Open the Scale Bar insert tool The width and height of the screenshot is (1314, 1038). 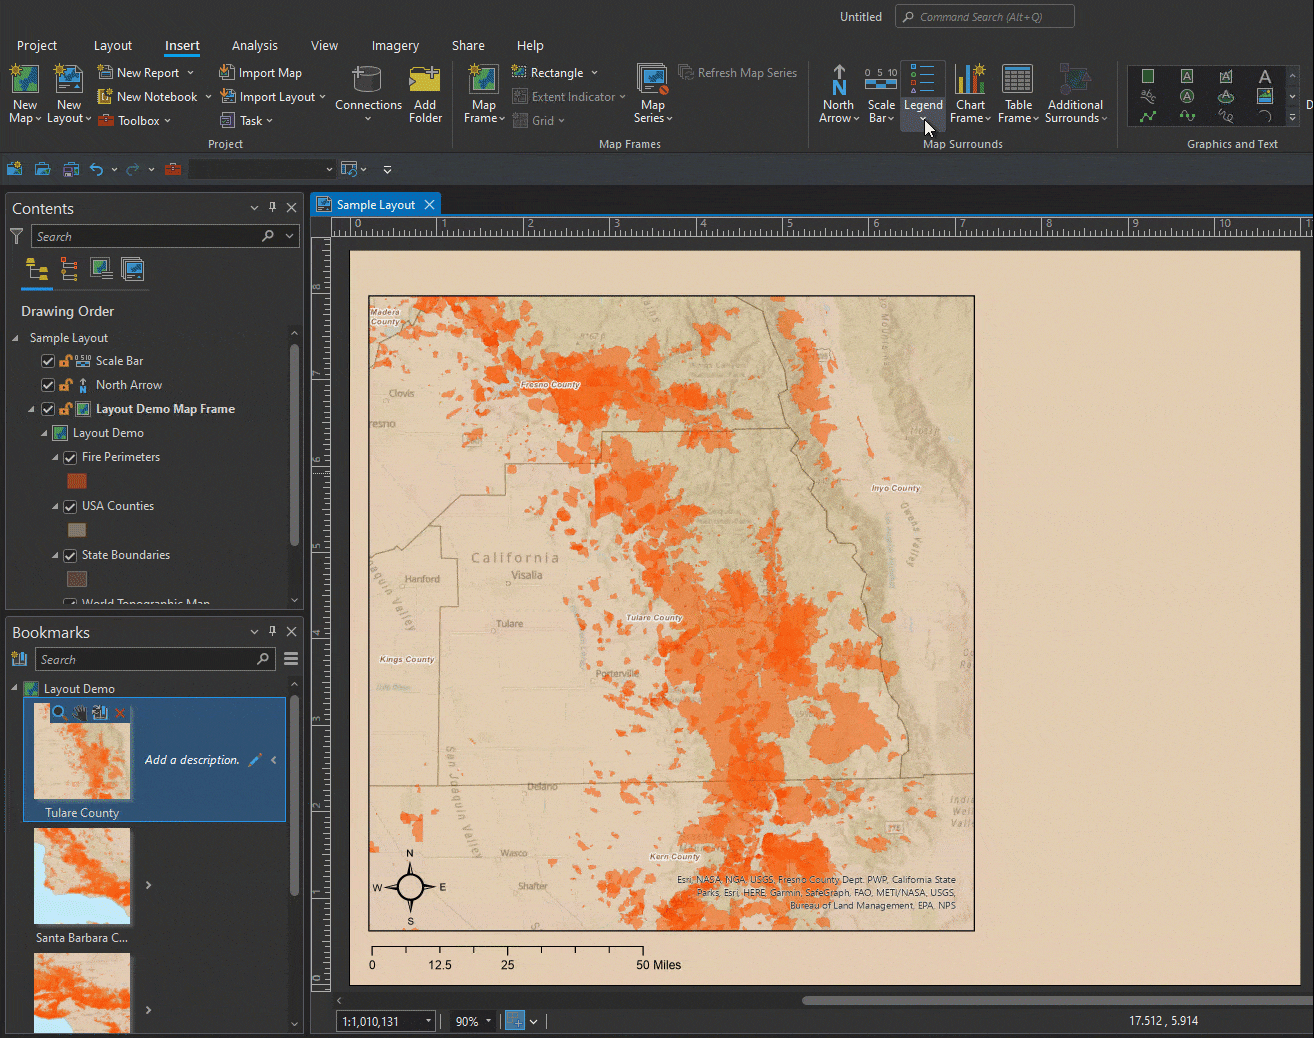[x=880, y=80]
